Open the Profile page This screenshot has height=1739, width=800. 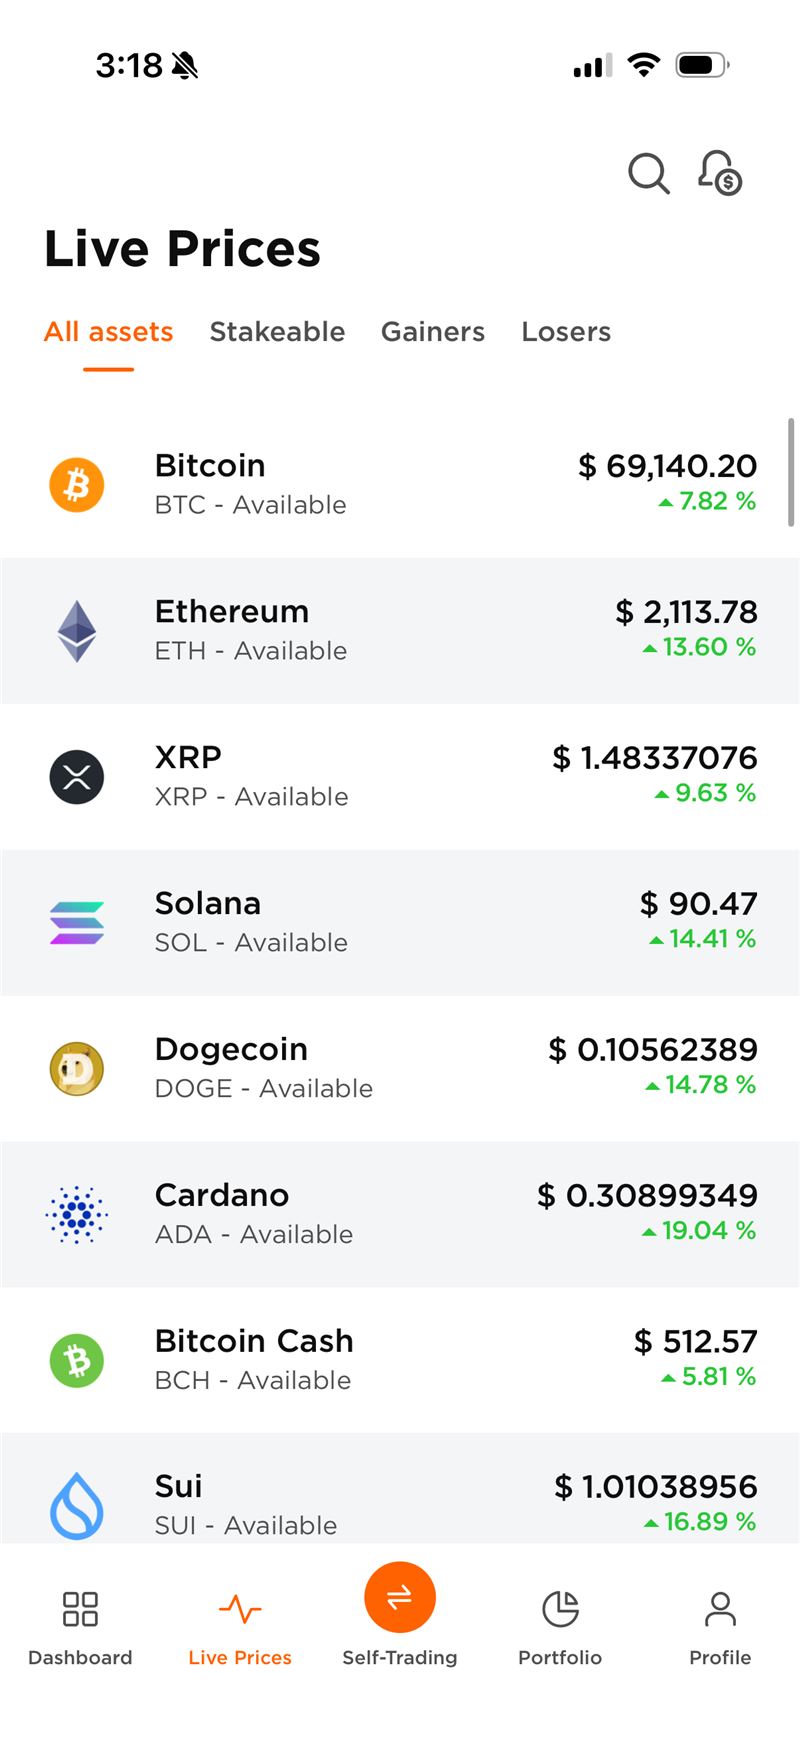720,1627
